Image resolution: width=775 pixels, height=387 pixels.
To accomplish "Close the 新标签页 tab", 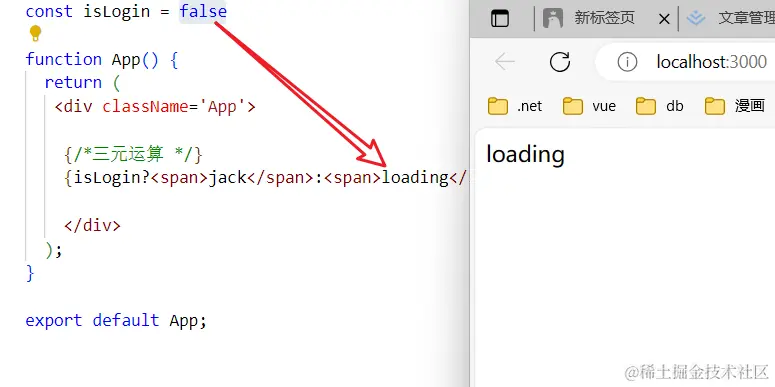I will (664, 19).
